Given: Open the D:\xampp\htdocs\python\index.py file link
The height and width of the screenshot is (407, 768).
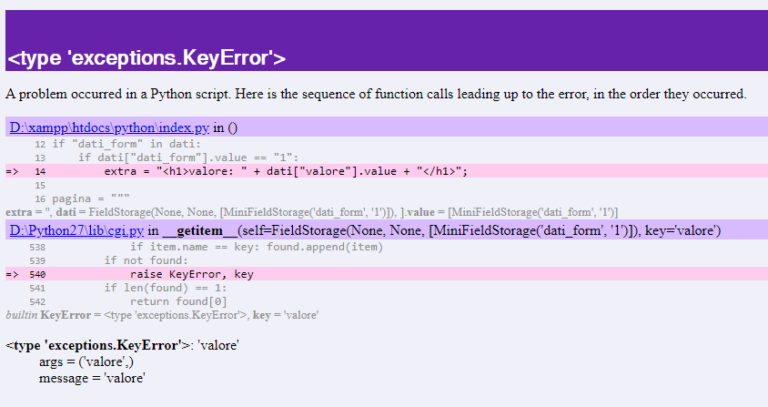Looking at the screenshot, I should click(108, 128).
